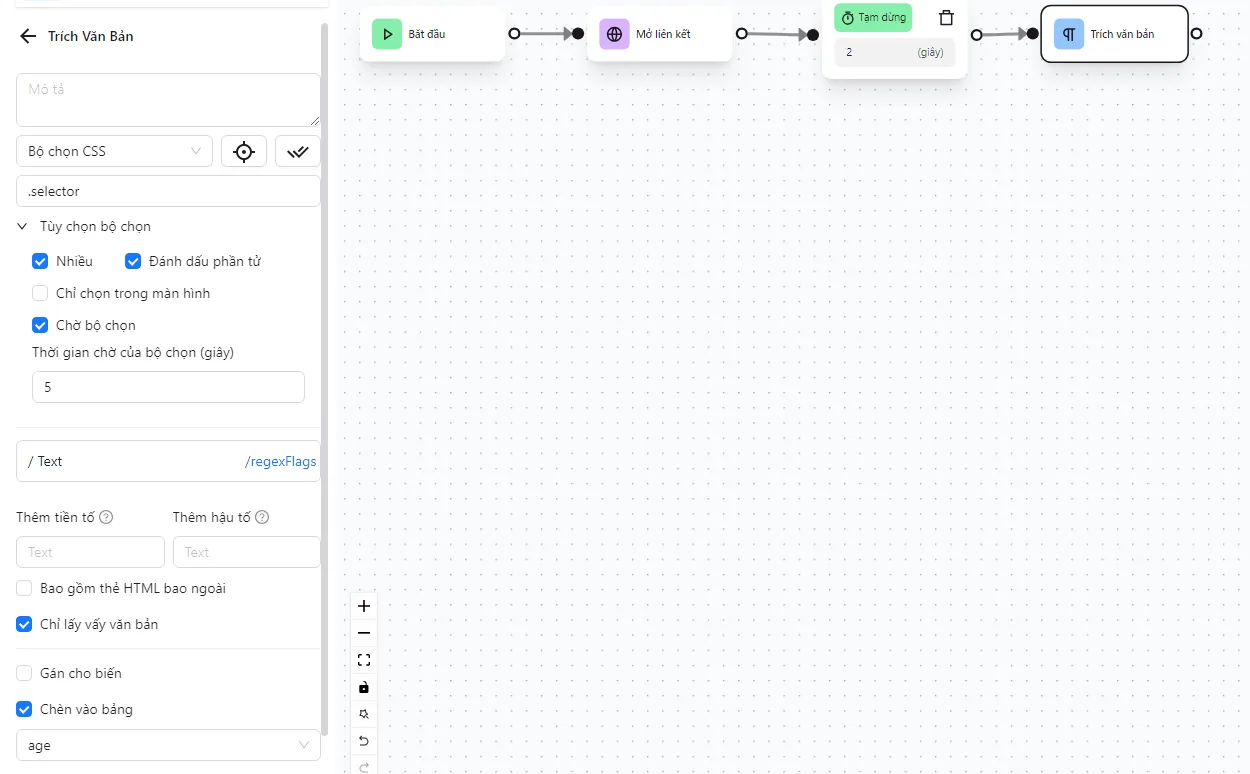Open the Bộ chọn CSS dropdown
The width and height of the screenshot is (1250, 774).
click(x=113, y=151)
